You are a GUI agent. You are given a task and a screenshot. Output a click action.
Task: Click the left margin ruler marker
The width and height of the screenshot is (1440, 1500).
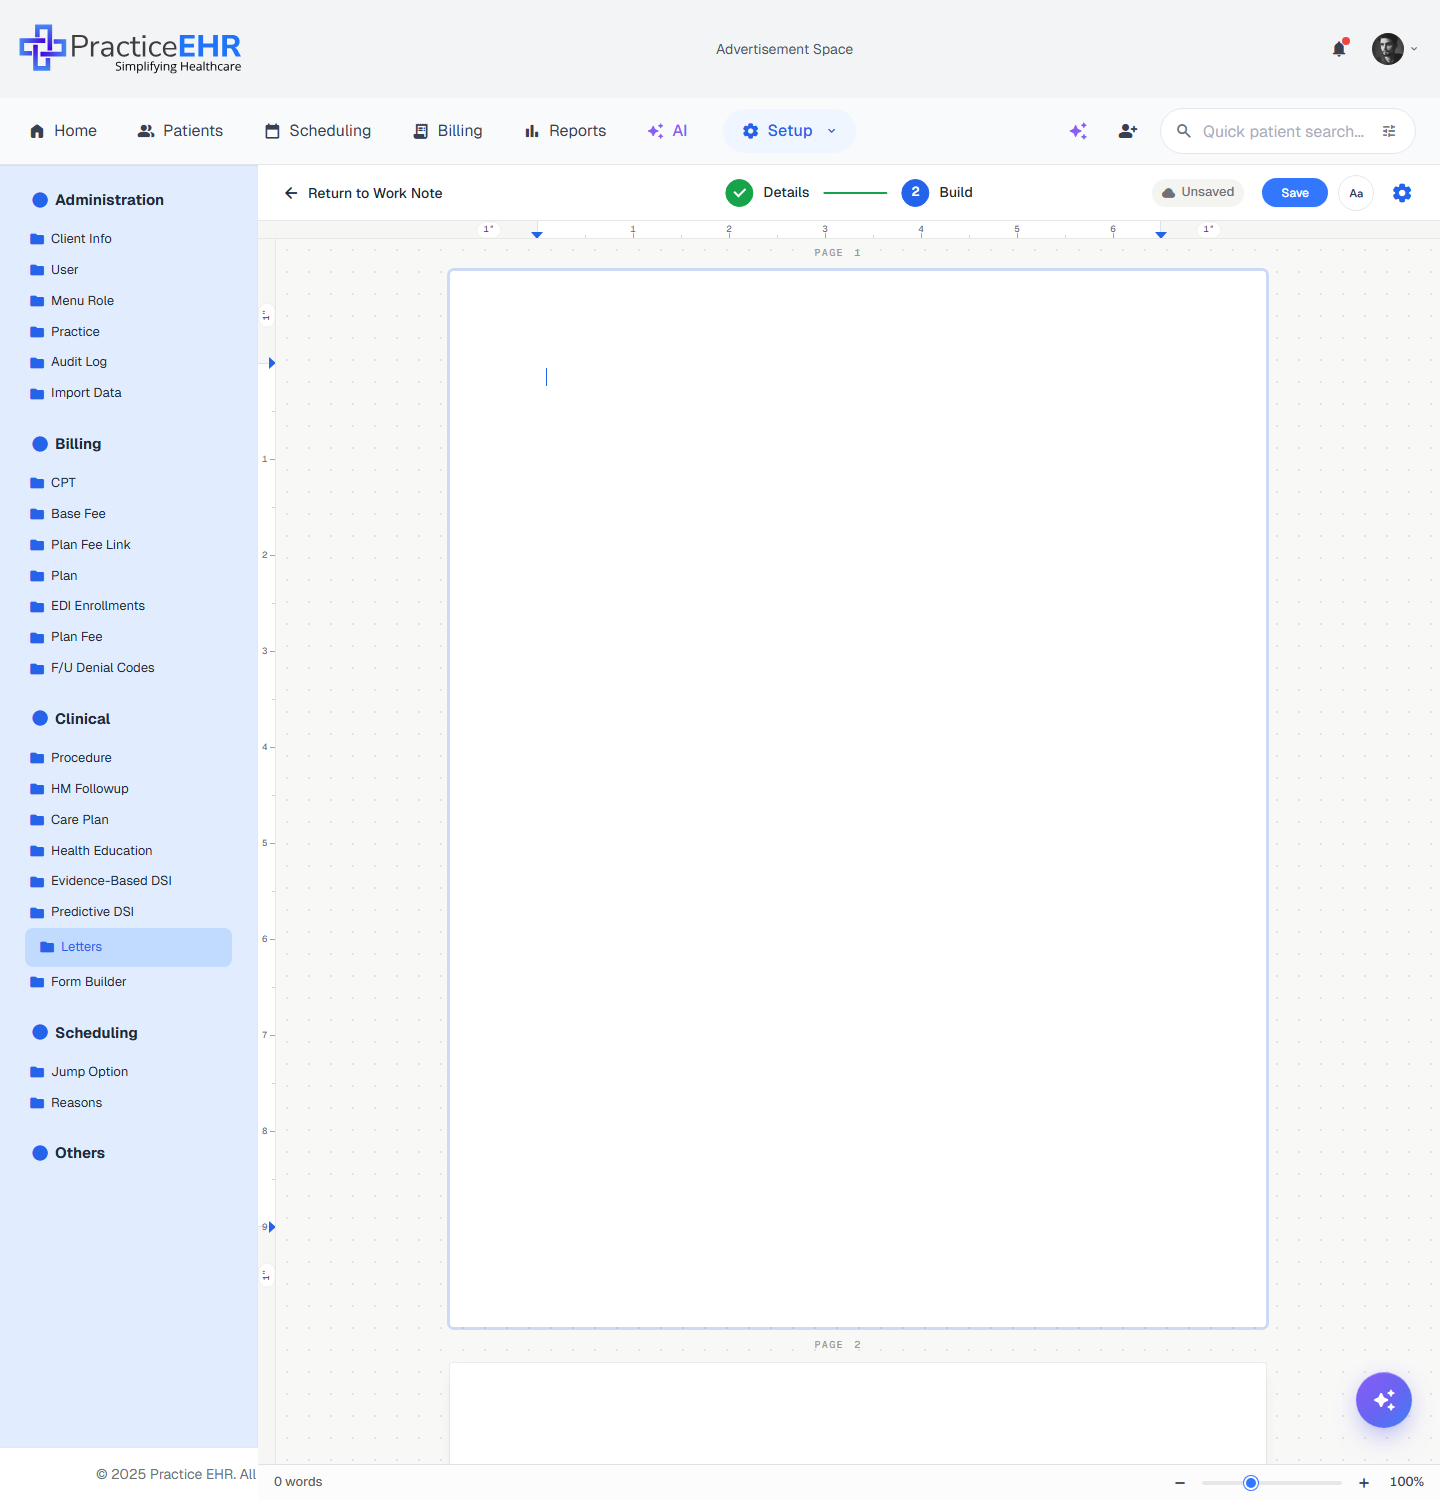[537, 233]
